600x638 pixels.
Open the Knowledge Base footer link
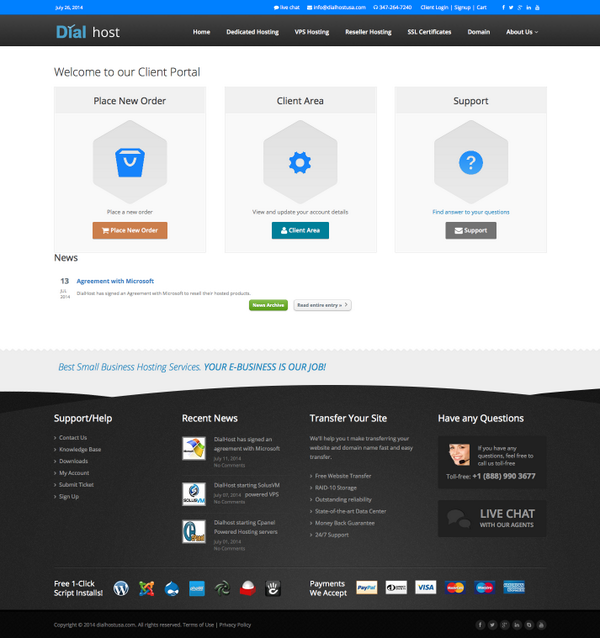click(x=80, y=450)
